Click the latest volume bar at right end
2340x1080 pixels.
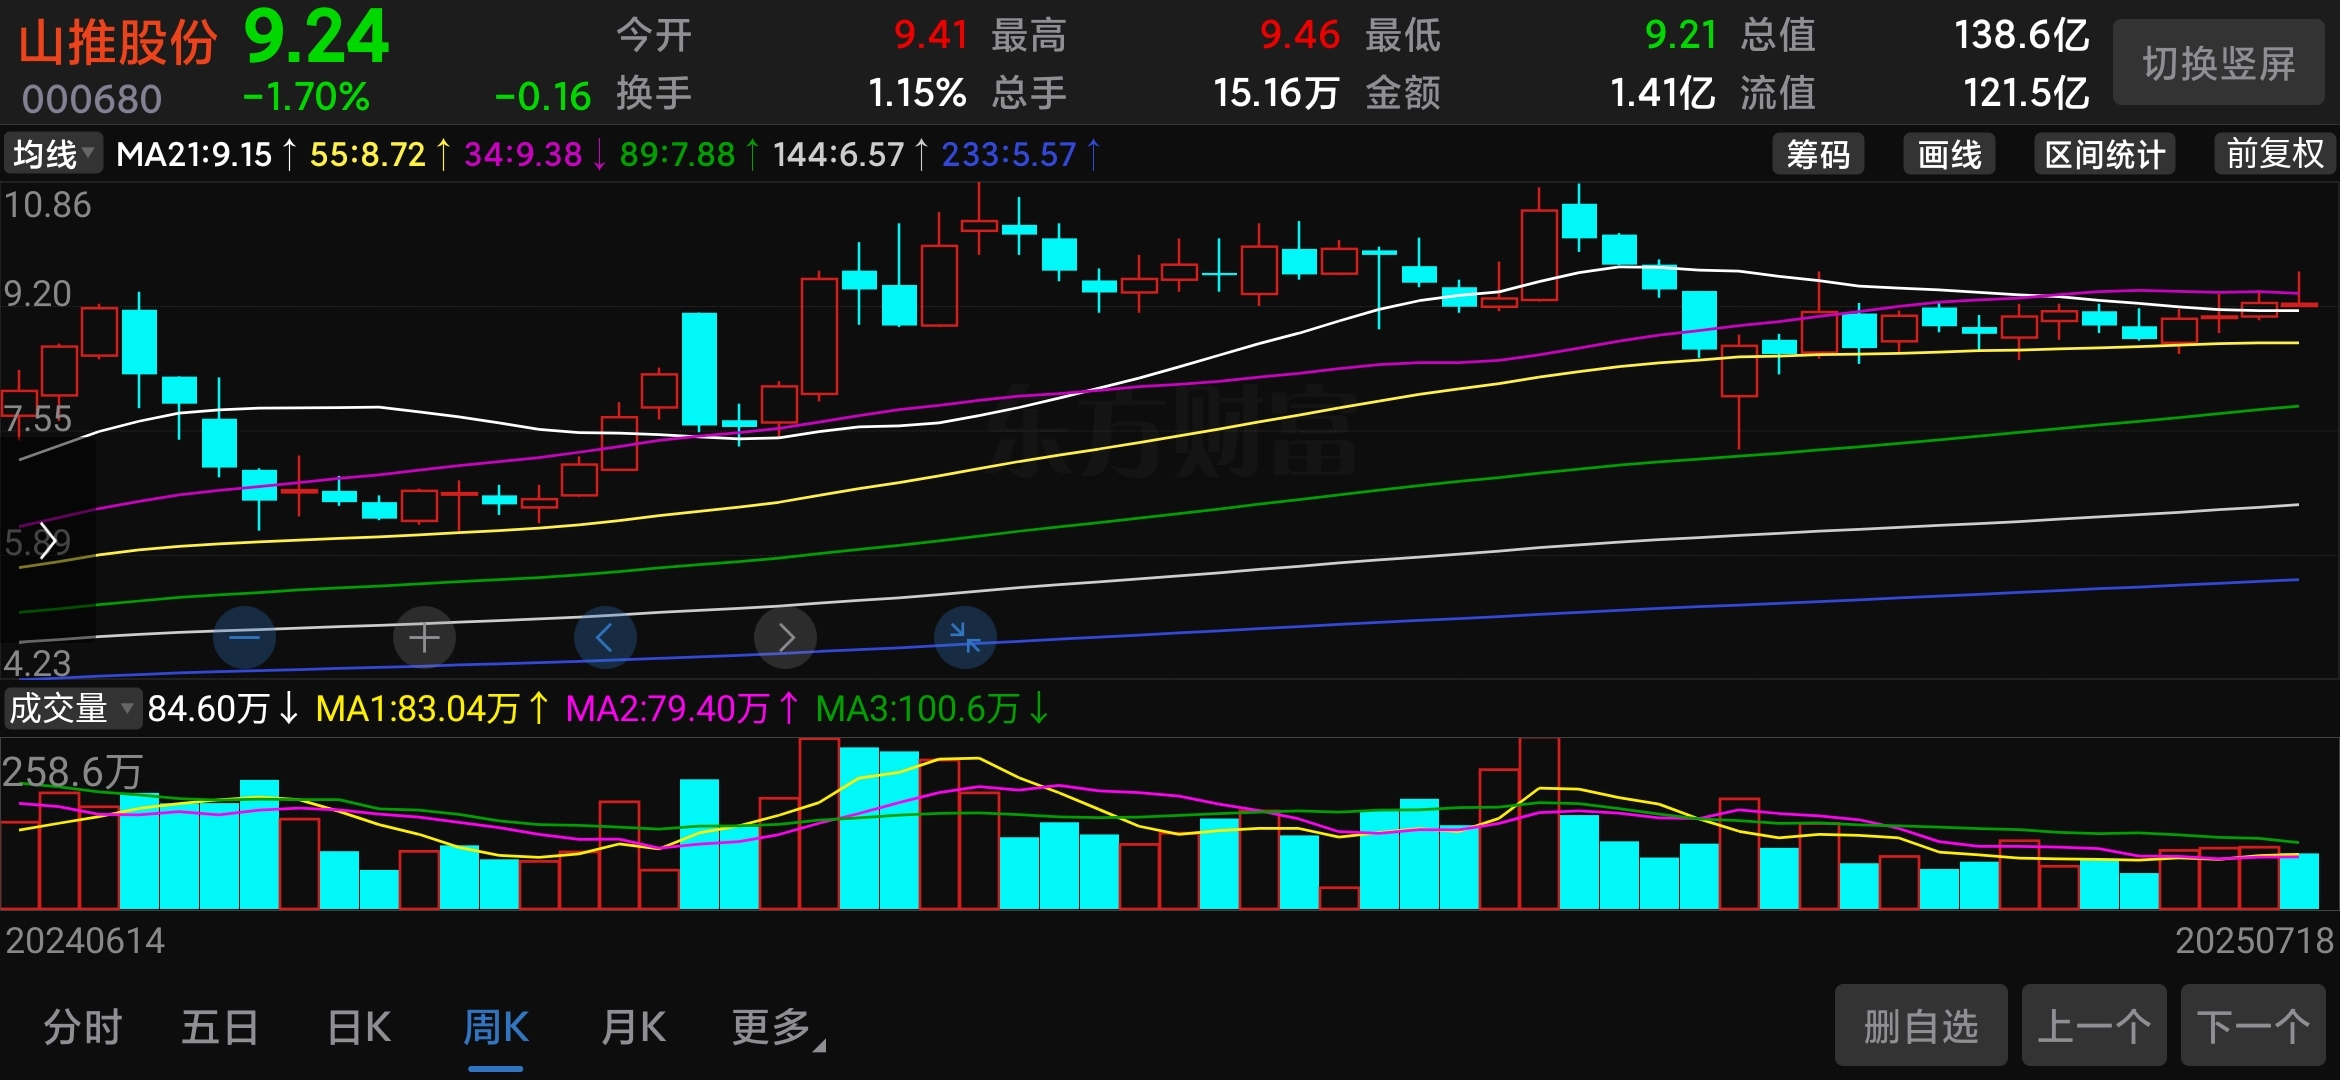(x=2299, y=880)
